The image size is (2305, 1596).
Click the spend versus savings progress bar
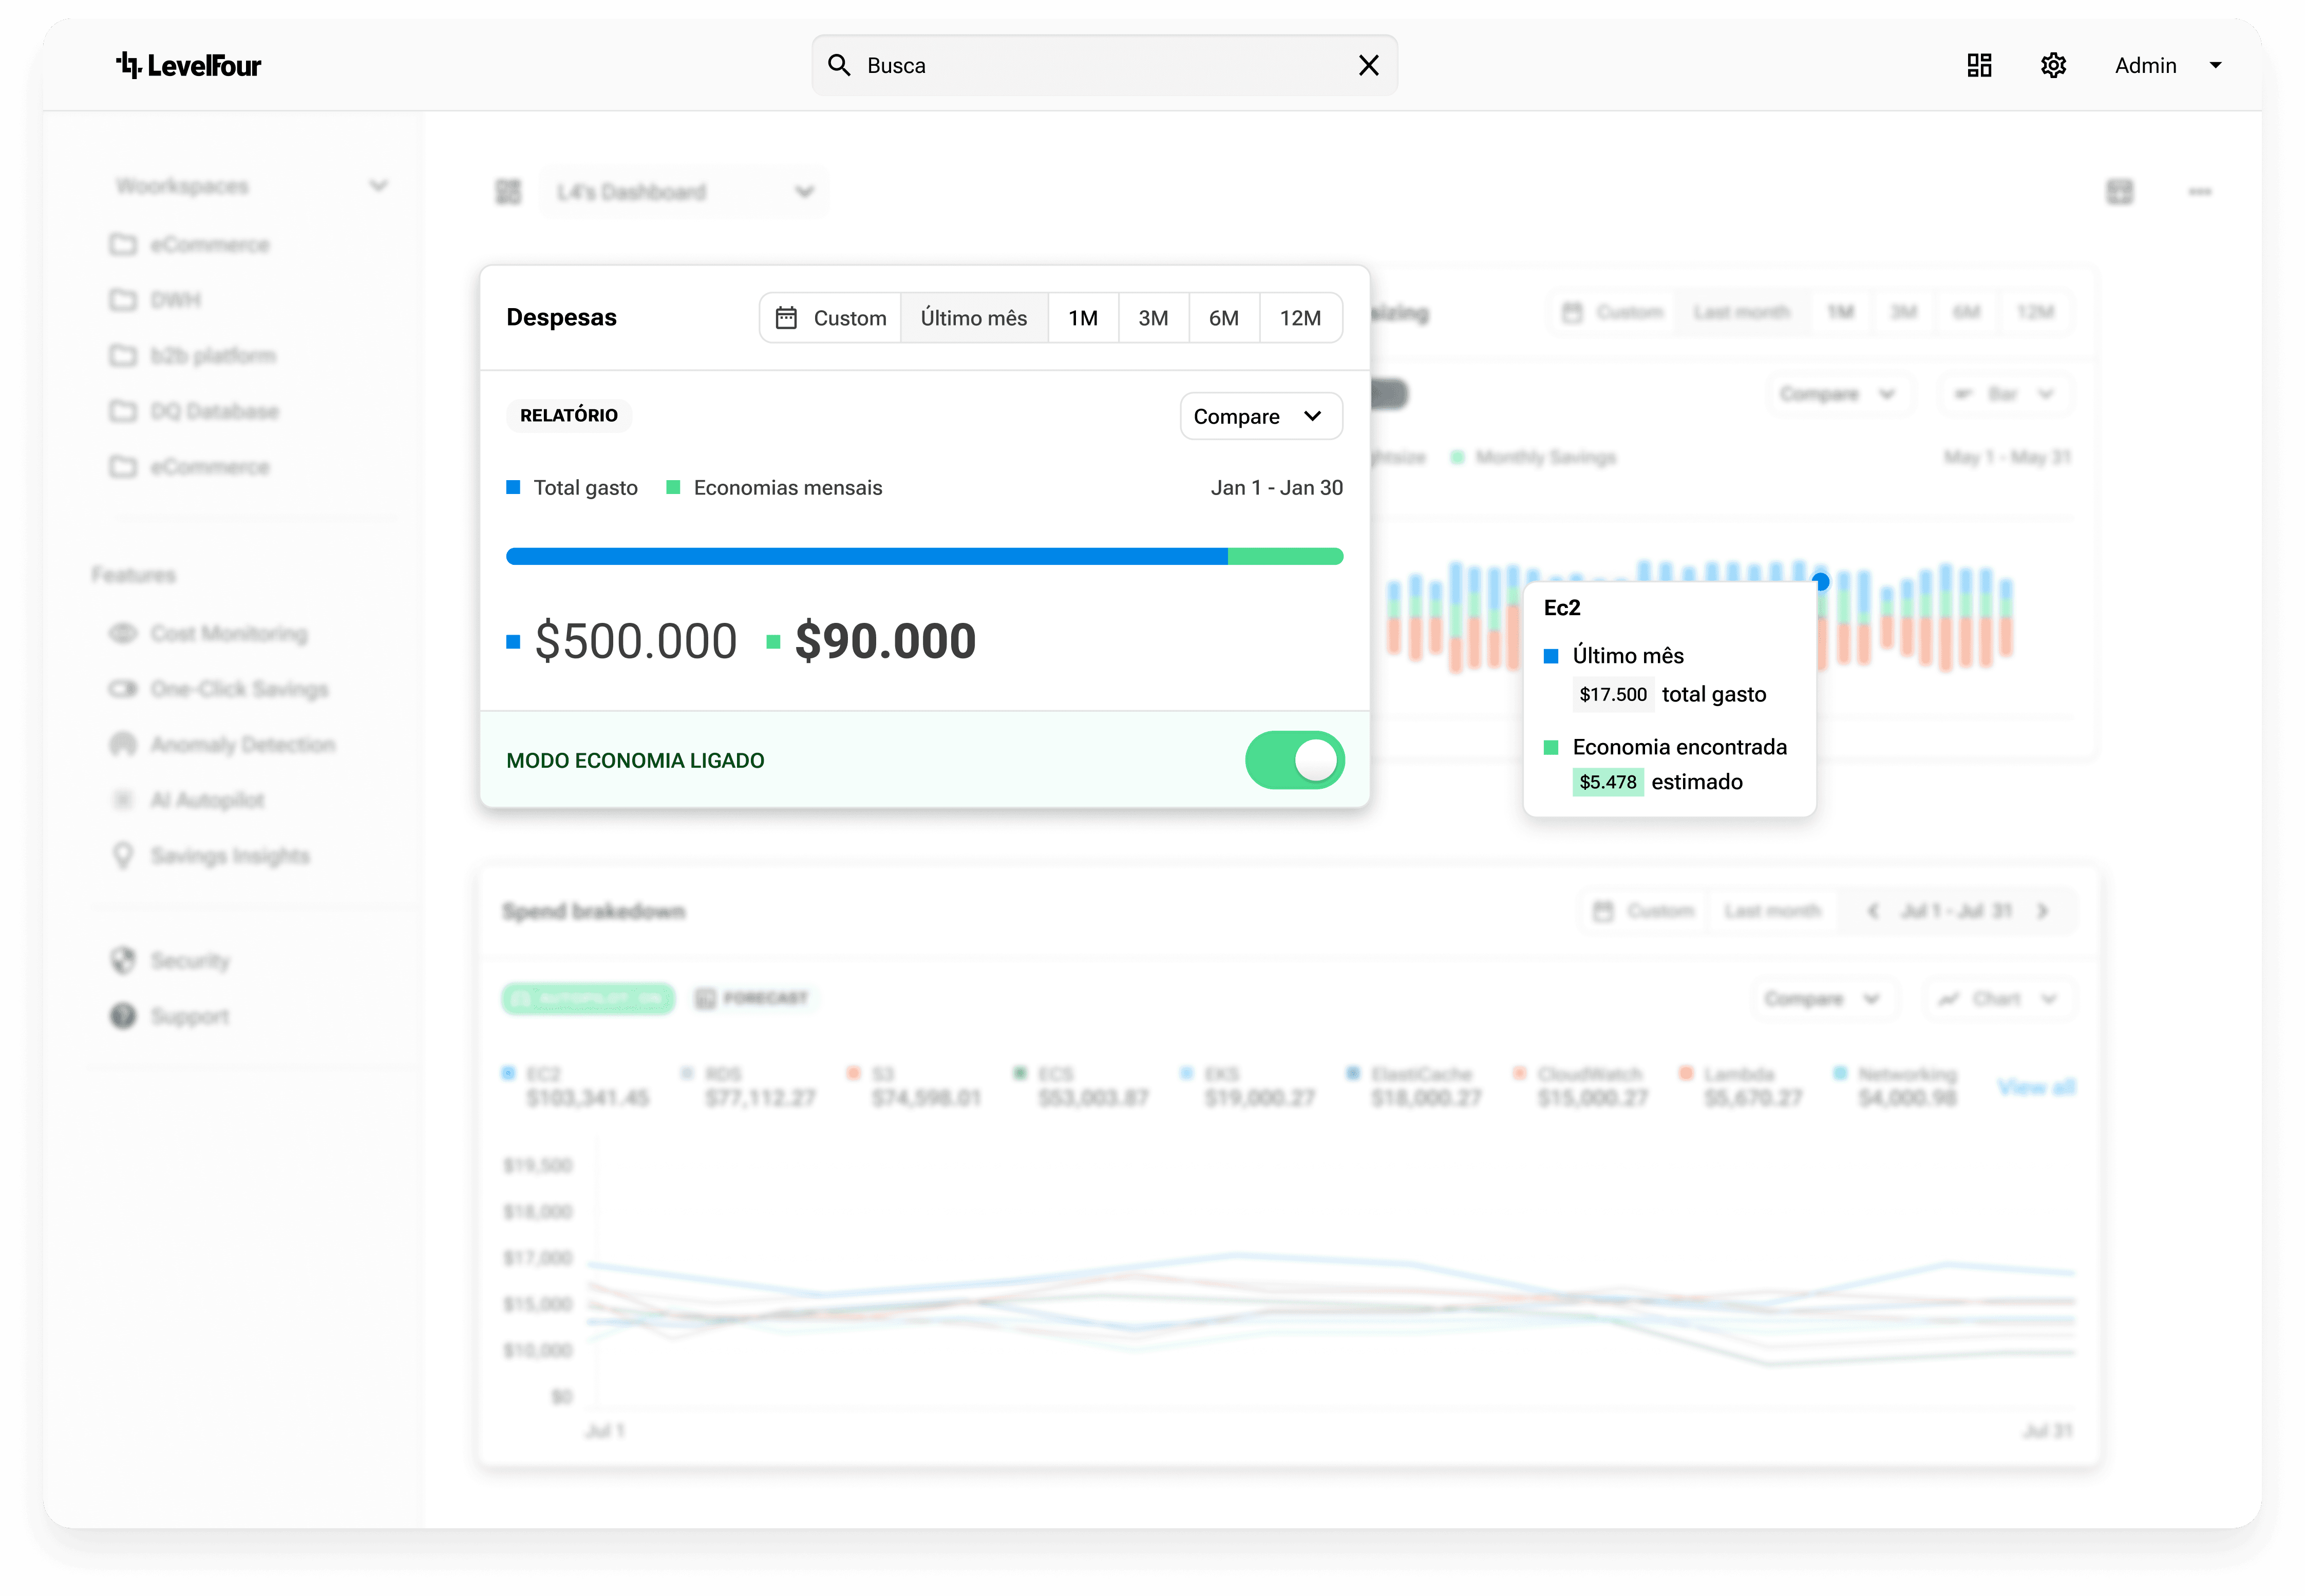pos(924,557)
